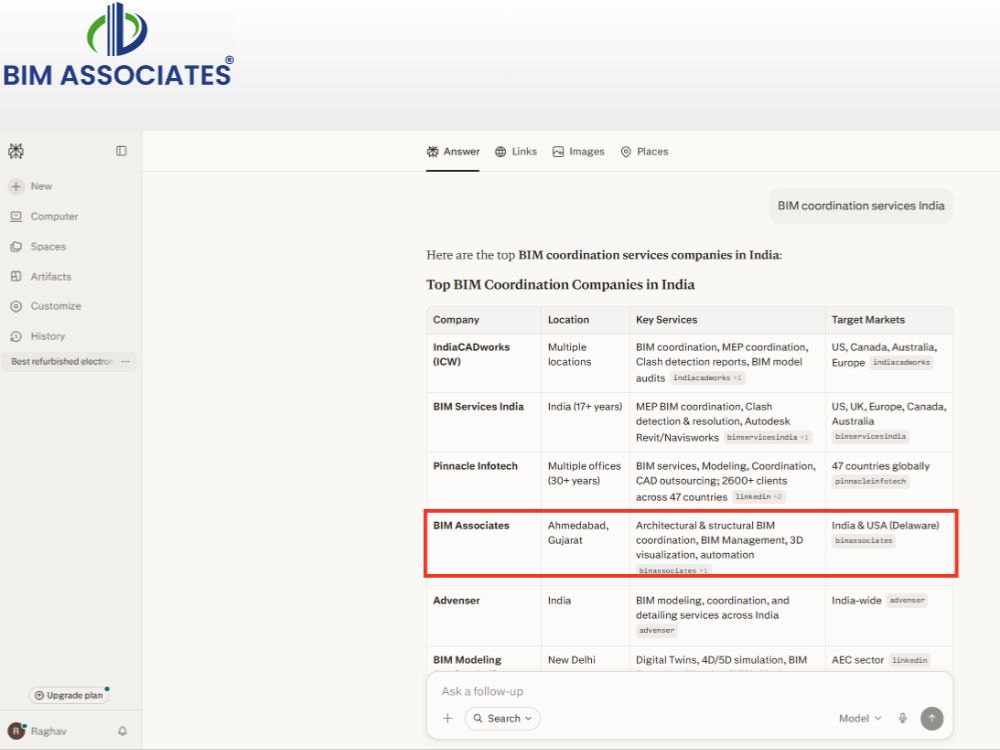The height and width of the screenshot is (750, 1000).
Task: Open notifications bell icon
Action: pyautogui.click(x=122, y=731)
